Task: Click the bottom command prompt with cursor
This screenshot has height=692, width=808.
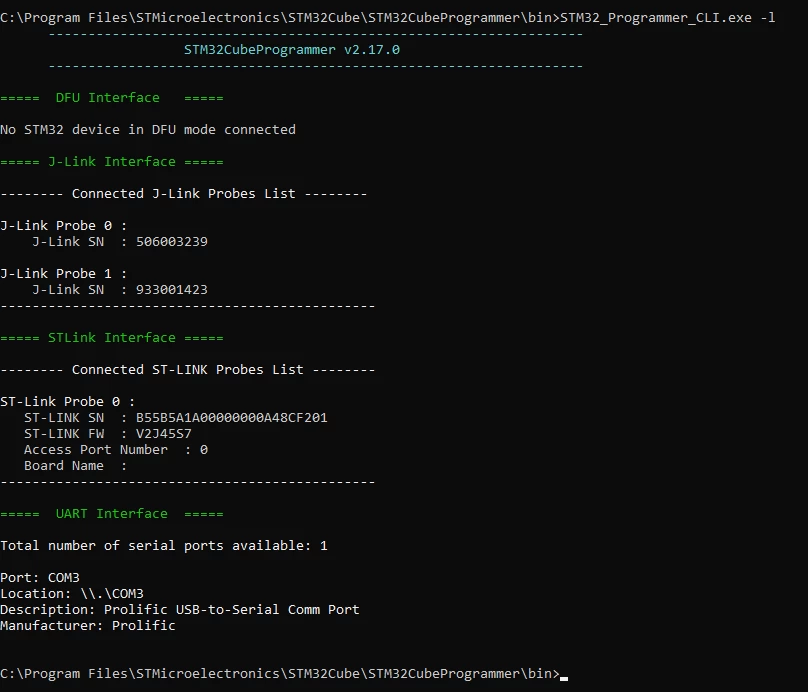Action: (284, 674)
